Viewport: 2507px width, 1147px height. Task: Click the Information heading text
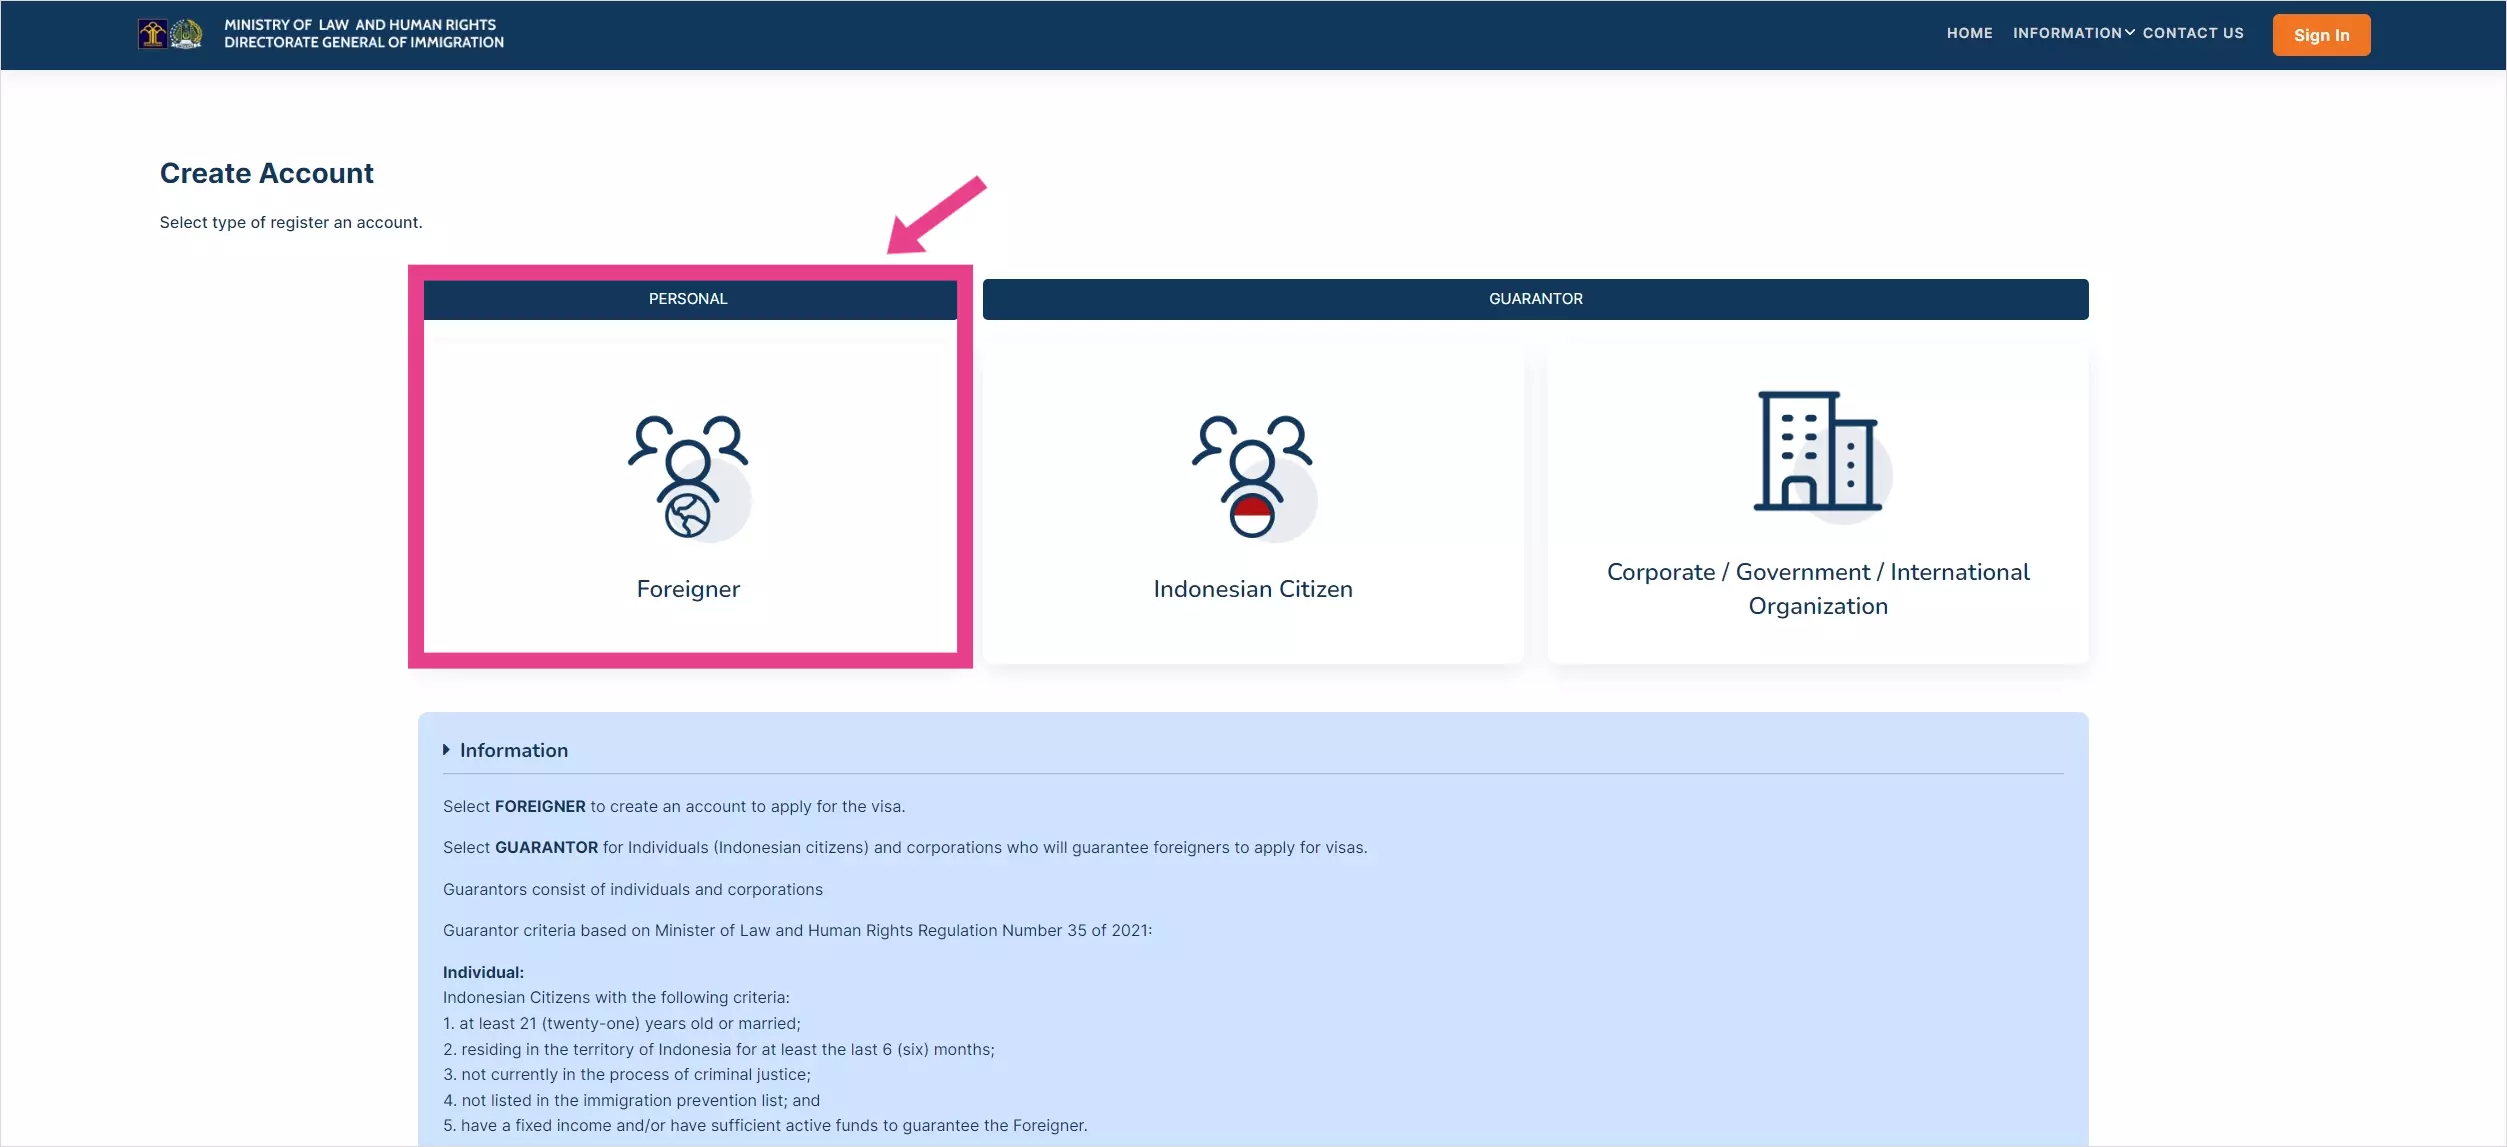pyautogui.click(x=513, y=750)
